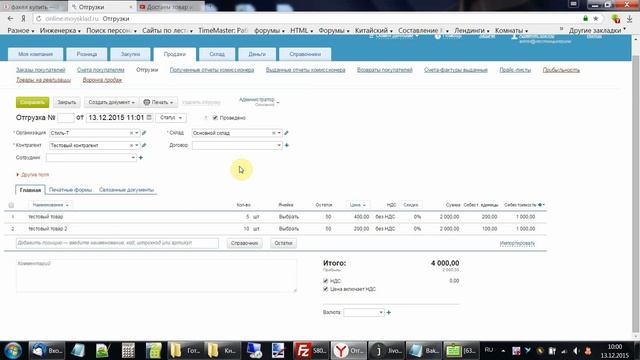This screenshot has width=640, height=360.
Task: Open the Цена column dropdown
Action: point(358,205)
